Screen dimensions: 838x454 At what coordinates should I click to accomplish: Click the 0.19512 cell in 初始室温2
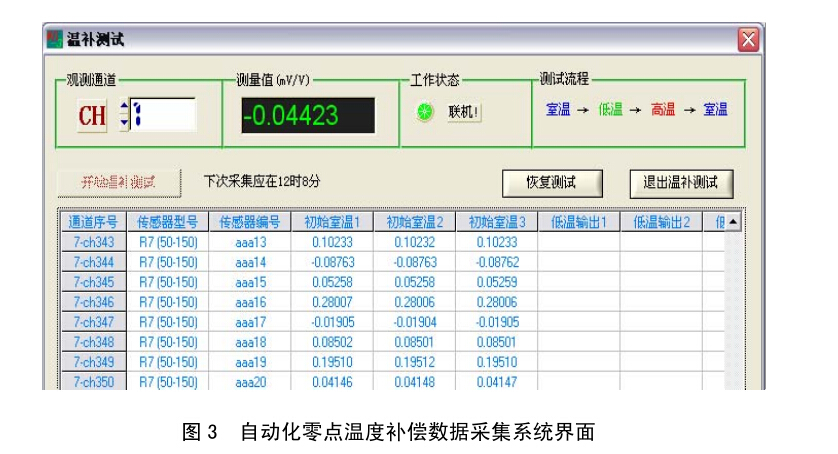[414, 362]
